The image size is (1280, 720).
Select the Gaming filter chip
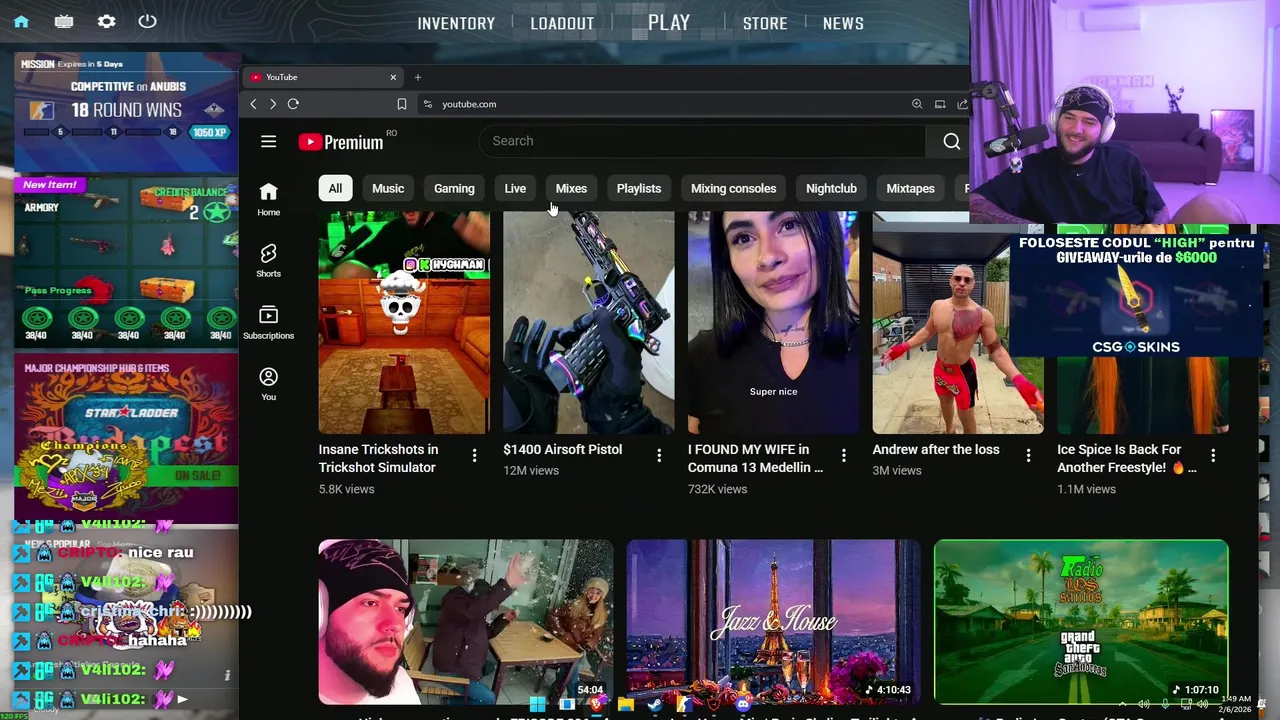click(x=454, y=188)
